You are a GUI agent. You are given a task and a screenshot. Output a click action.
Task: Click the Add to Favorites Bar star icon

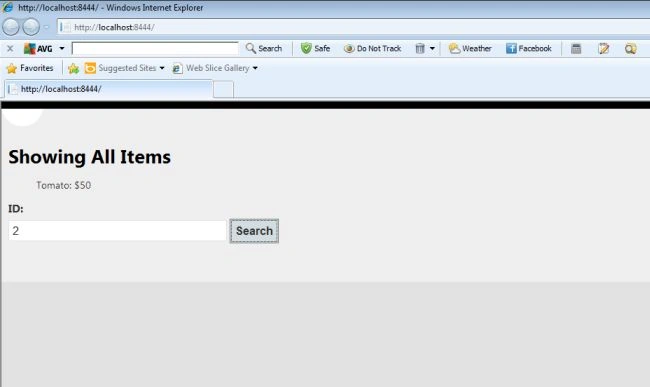coord(73,68)
